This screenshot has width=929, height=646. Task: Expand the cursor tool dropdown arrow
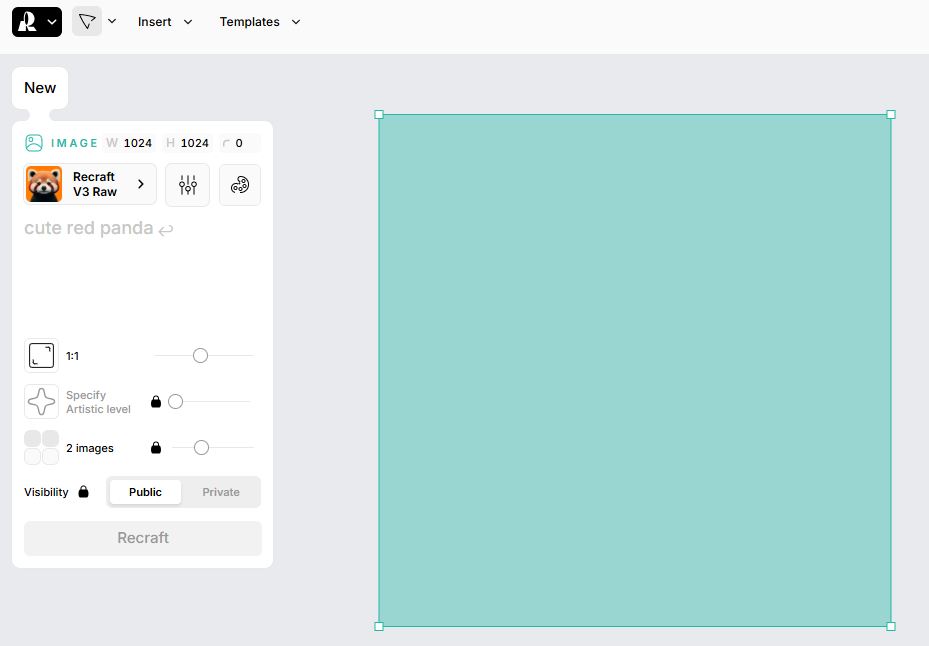click(112, 21)
